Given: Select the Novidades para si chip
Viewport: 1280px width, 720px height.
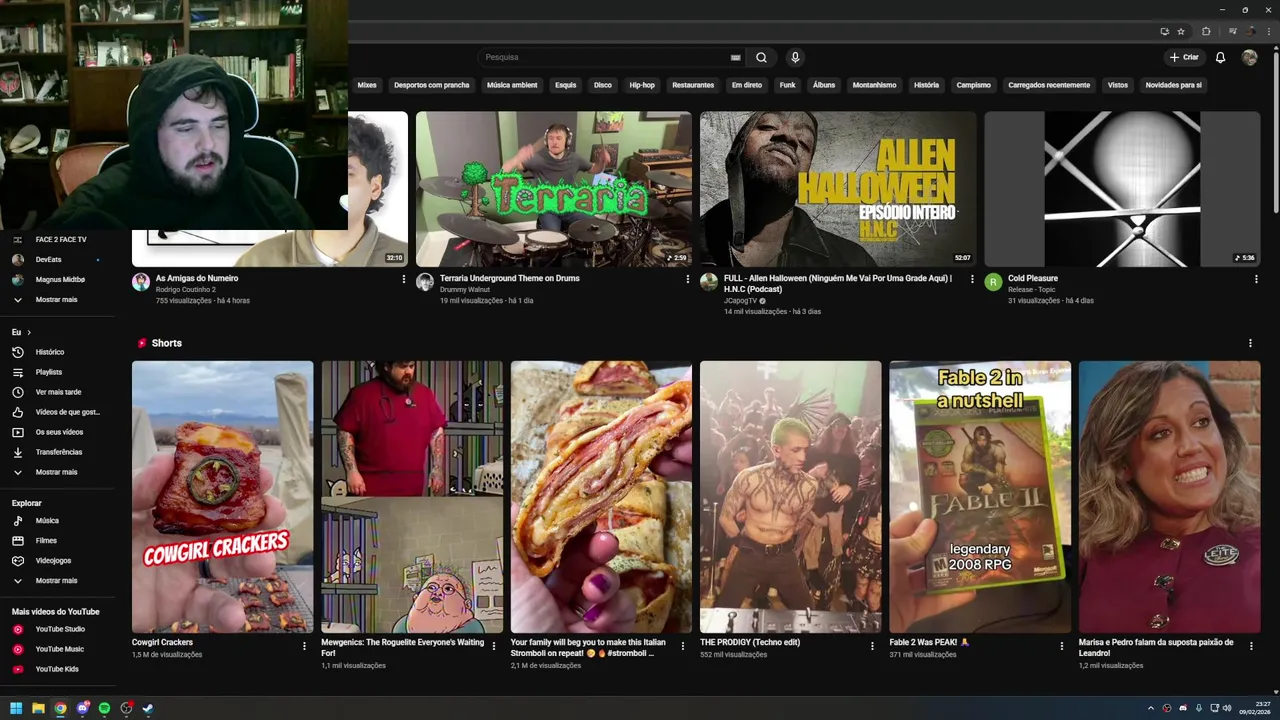Looking at the screenshot, I should point(1173,85).
